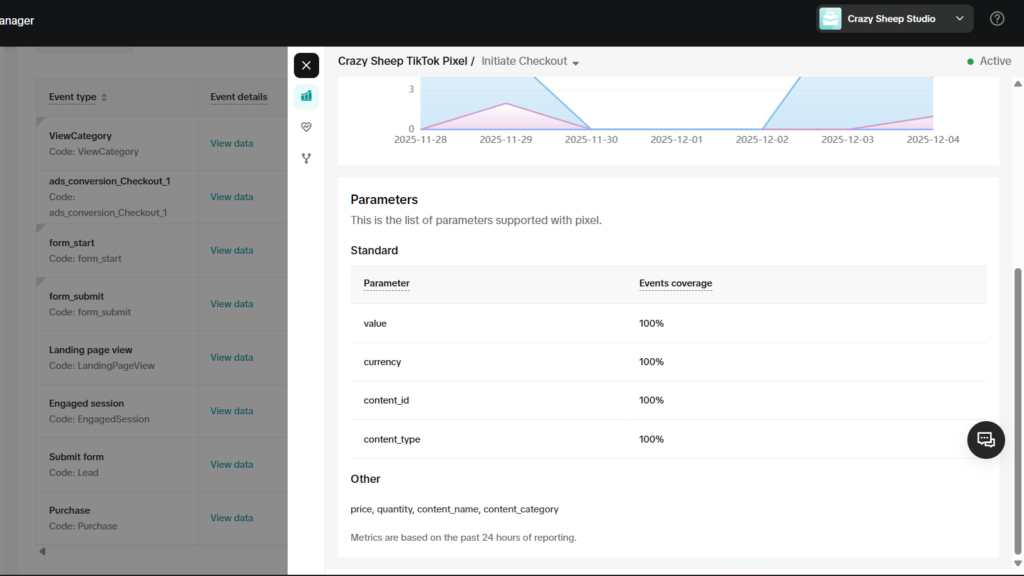Image resolution: width=1024 pixels, height=576 pixels.
Task: Click the Event details column header
Action: click(x=238, y=98)
